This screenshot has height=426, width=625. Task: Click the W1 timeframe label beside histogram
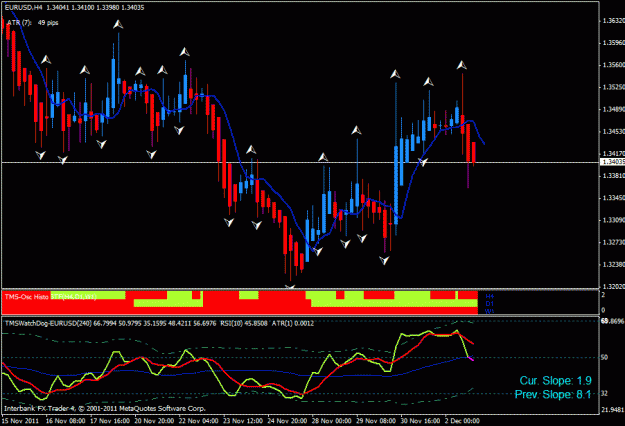point(489,311)
